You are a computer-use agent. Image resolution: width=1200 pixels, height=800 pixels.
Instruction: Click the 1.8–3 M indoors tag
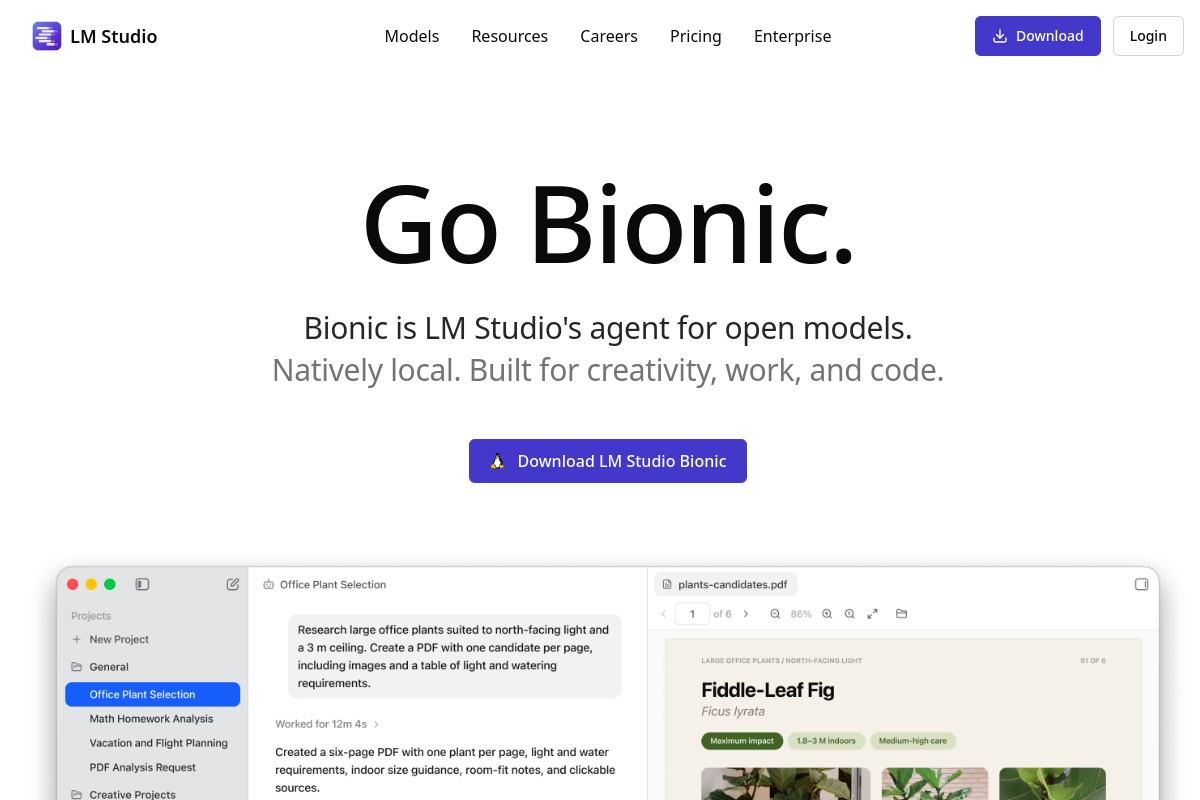click(x=825, y=741)
